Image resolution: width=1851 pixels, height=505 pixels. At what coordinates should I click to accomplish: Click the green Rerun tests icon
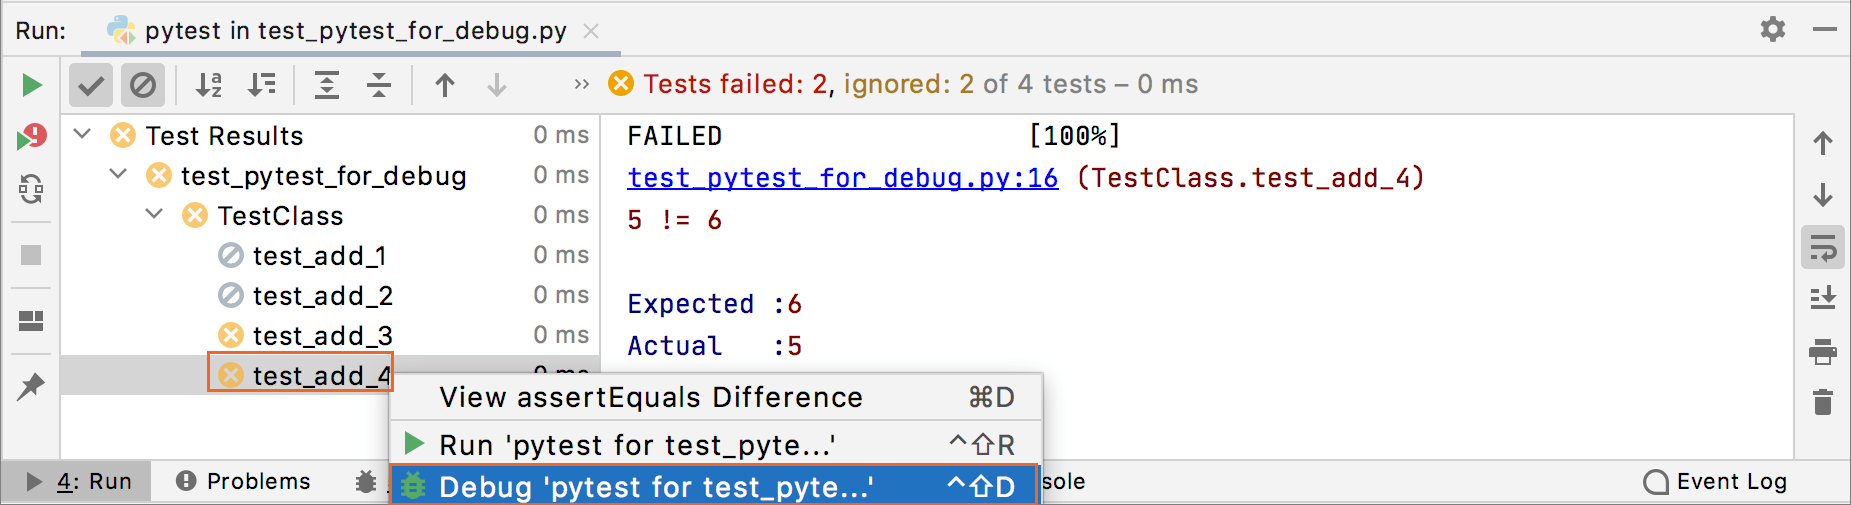(32, 85)
